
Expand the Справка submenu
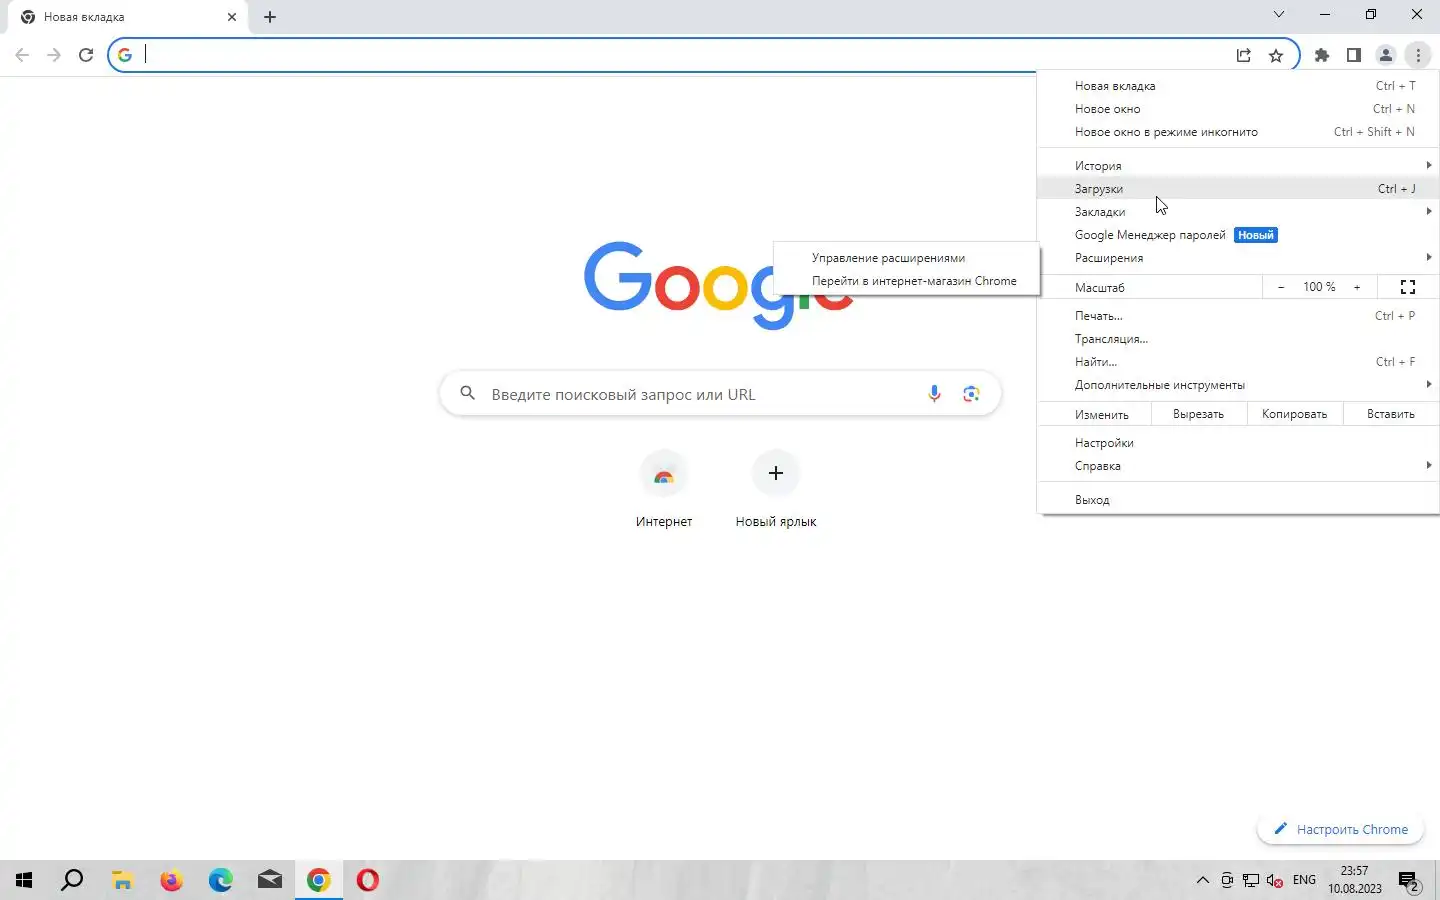(x=1238, y=466)
